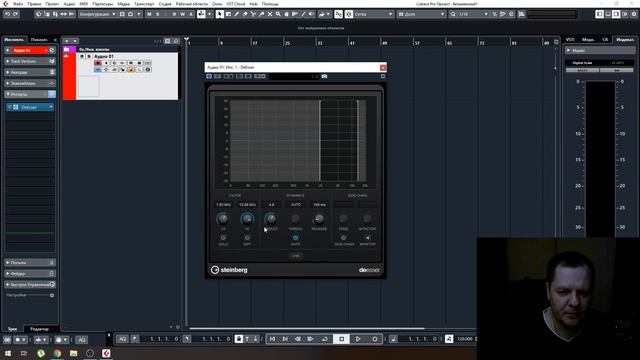Click the transport Record button
The image size is (640, 360).
coord(375,339)
